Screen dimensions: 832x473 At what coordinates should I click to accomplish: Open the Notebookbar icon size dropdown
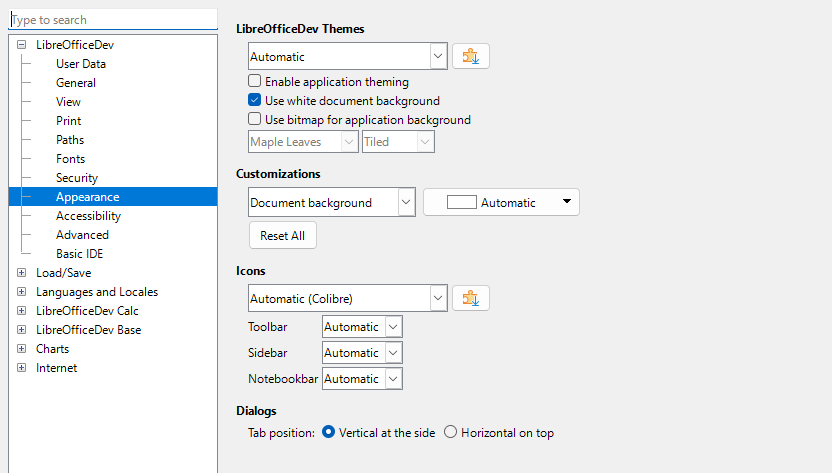tap(362, 379)
